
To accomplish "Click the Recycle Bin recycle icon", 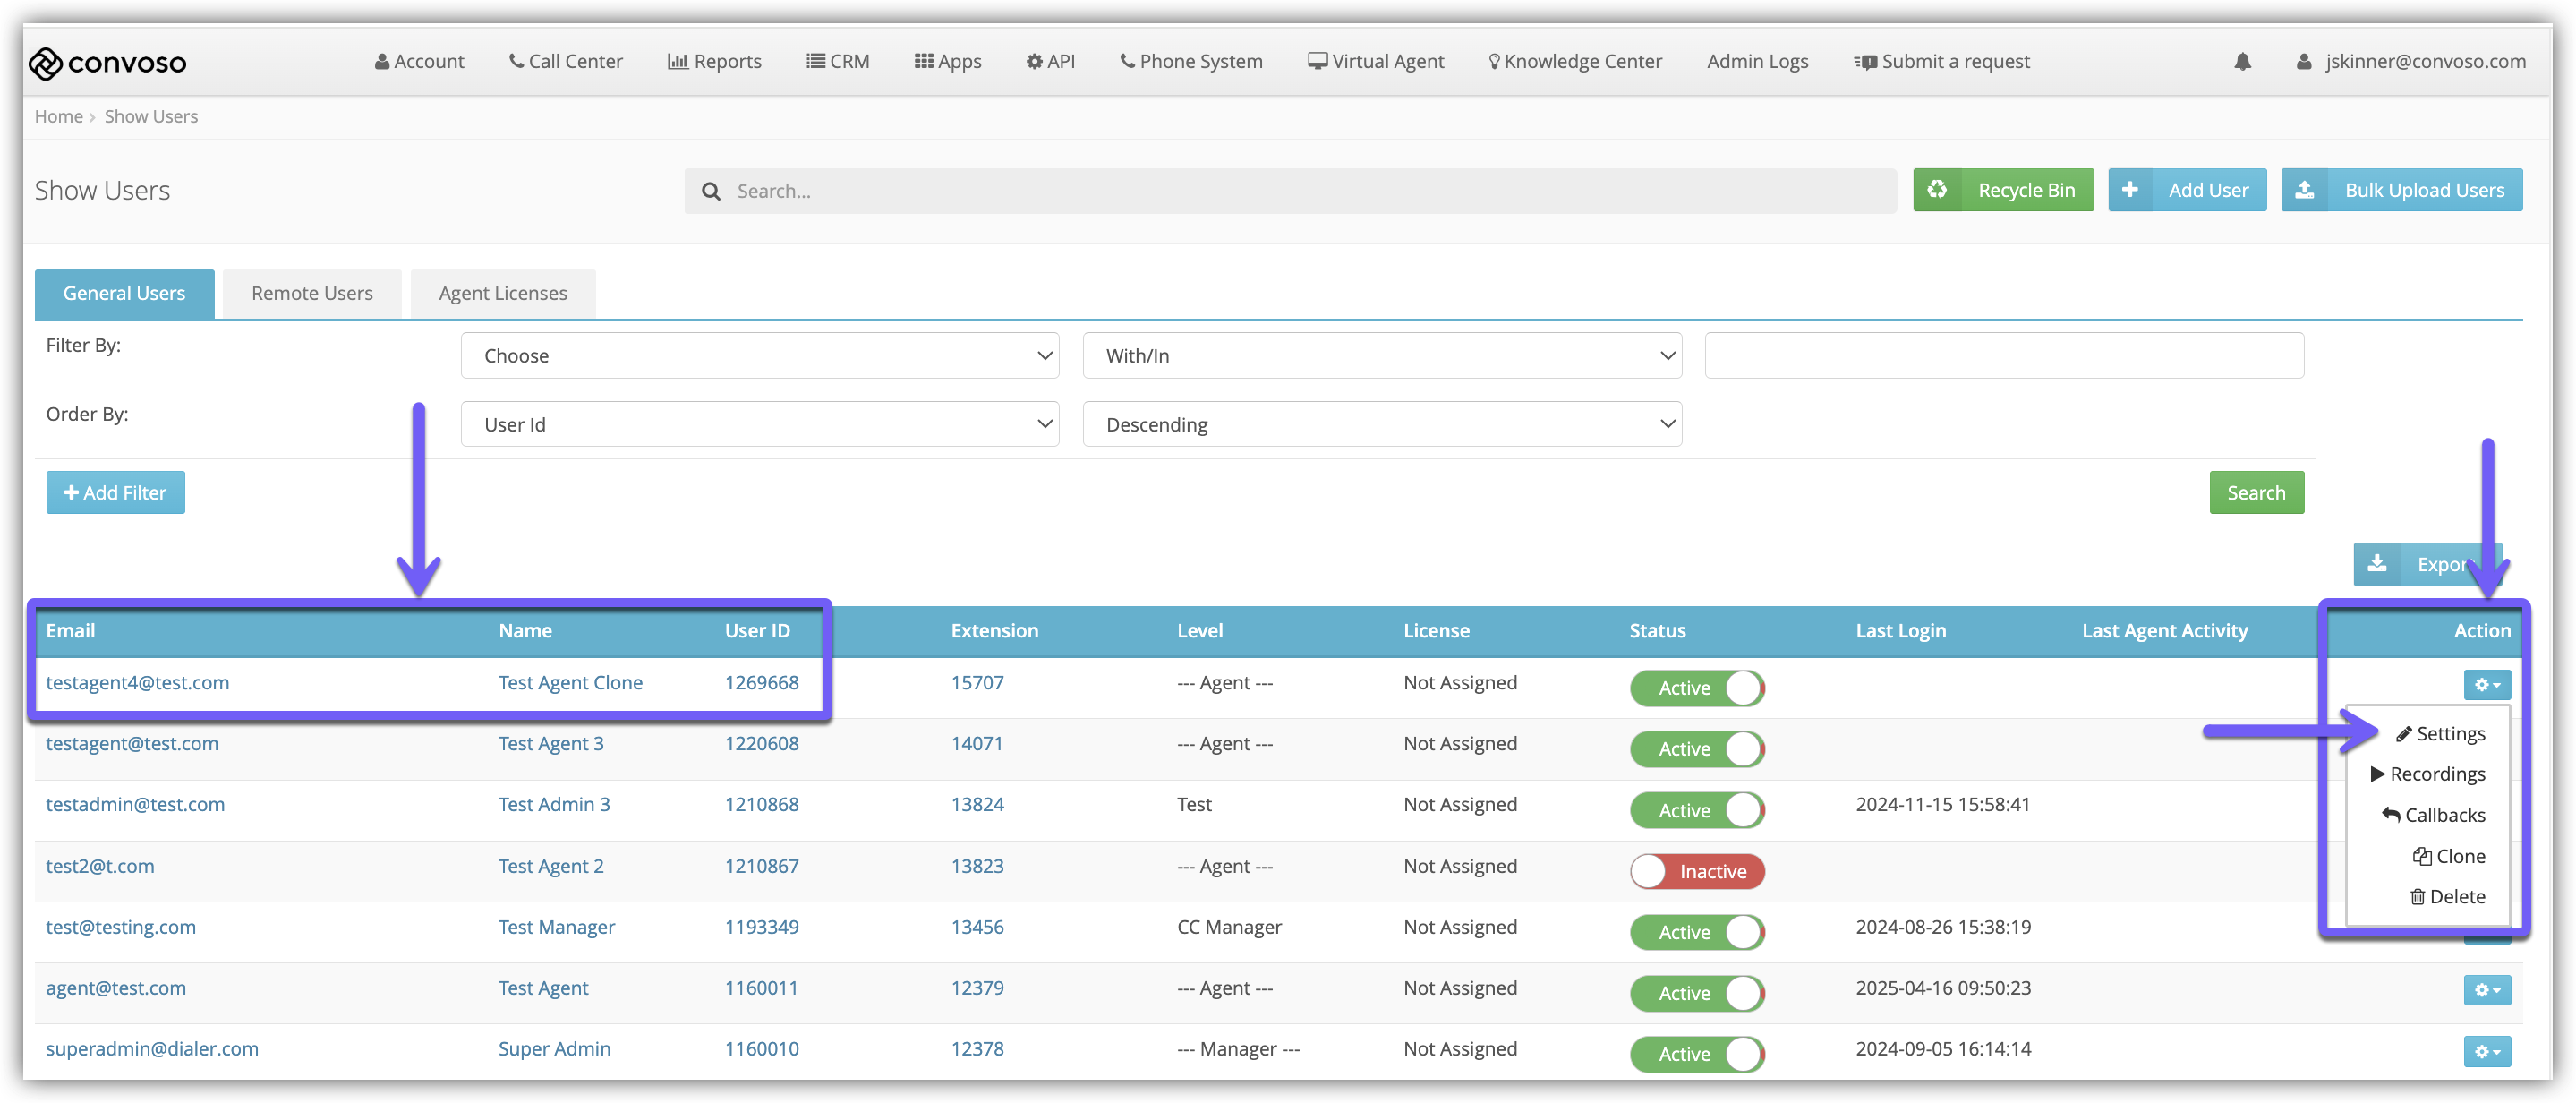I will tap(1937, 190).
